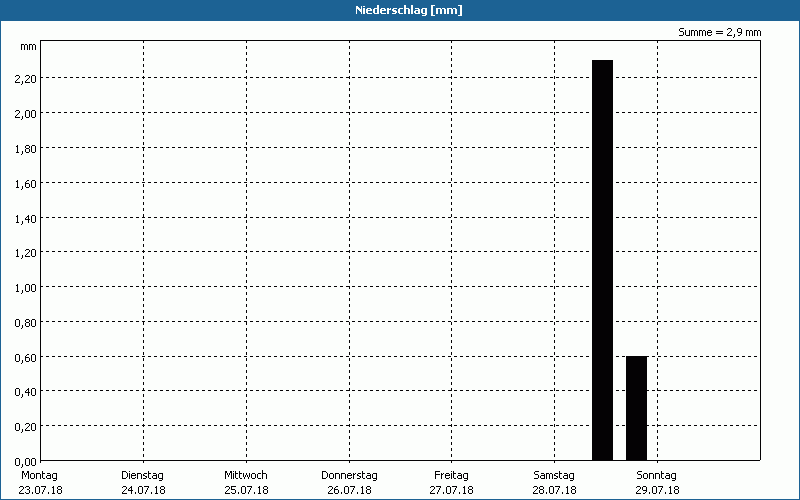
Task: Click the 24.07.18 date
Action: point(143,490)
